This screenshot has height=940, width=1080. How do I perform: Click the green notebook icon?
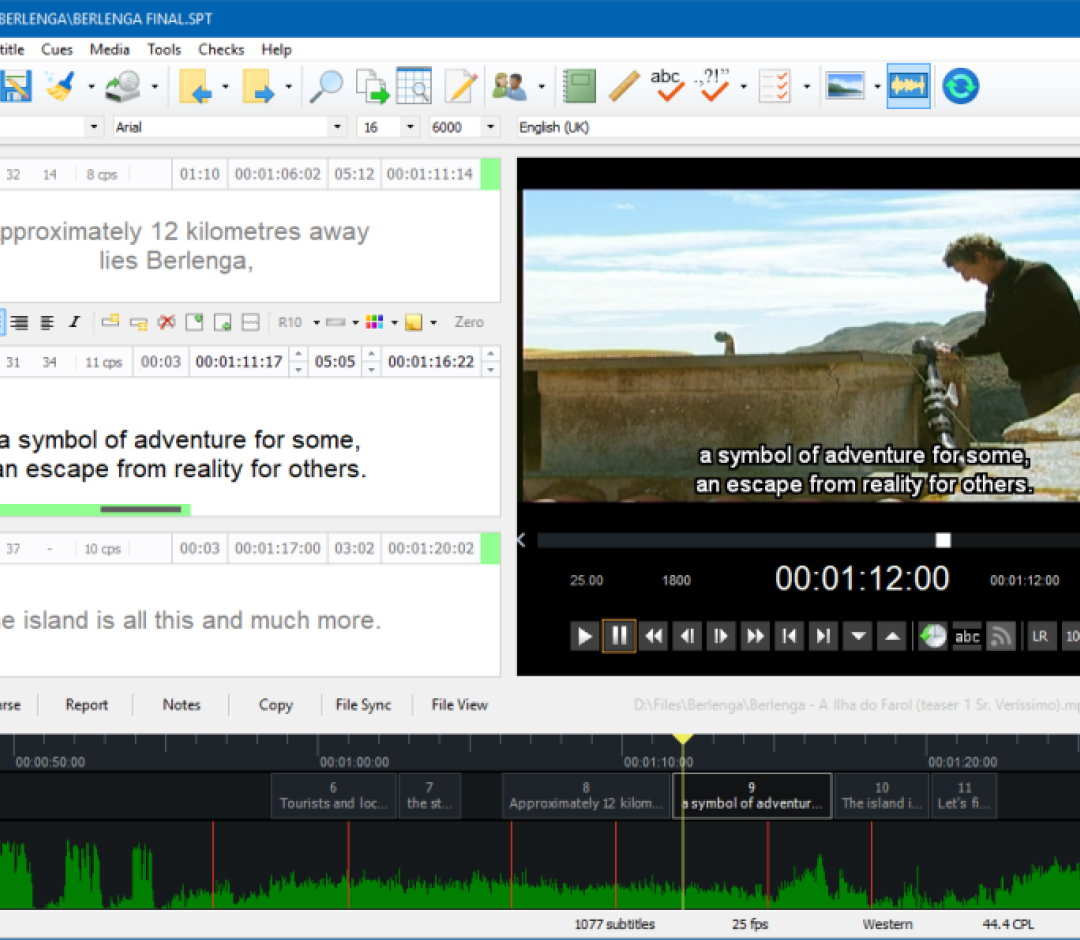(579, 87)
